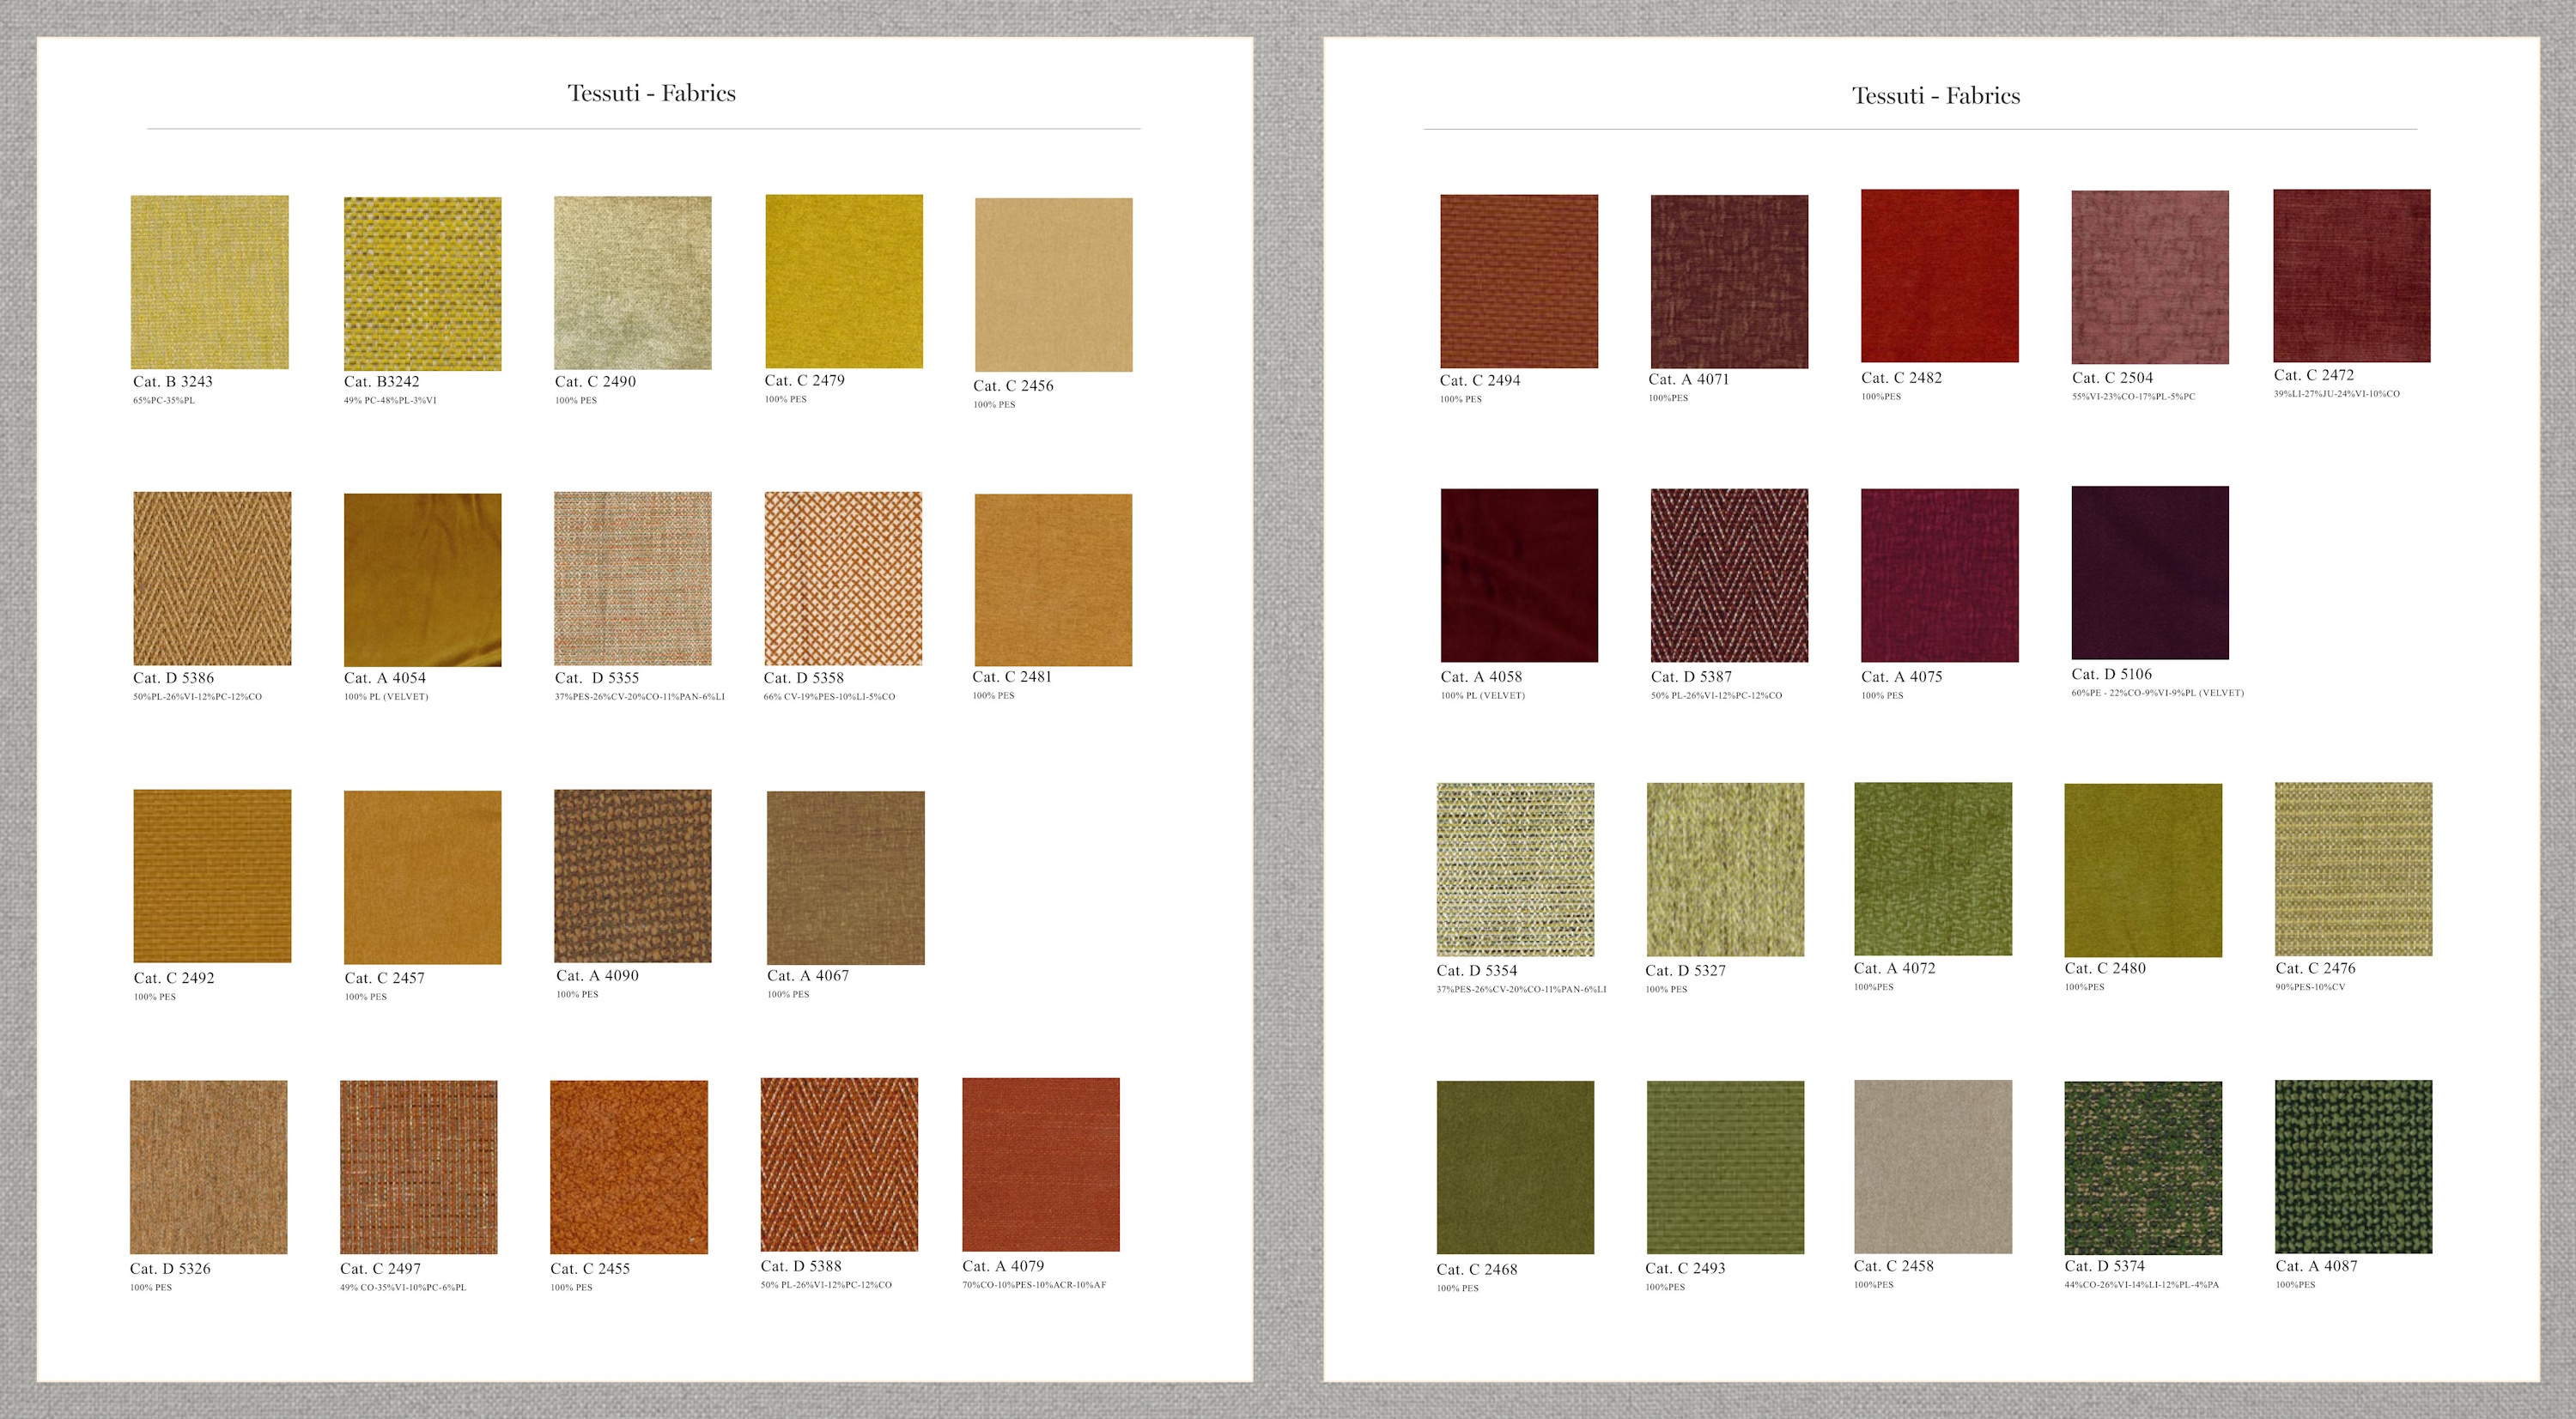Select the Cat. A 4054 velvet swatch
This screenshot has height=1419, width=2576.
click(423, 580)
